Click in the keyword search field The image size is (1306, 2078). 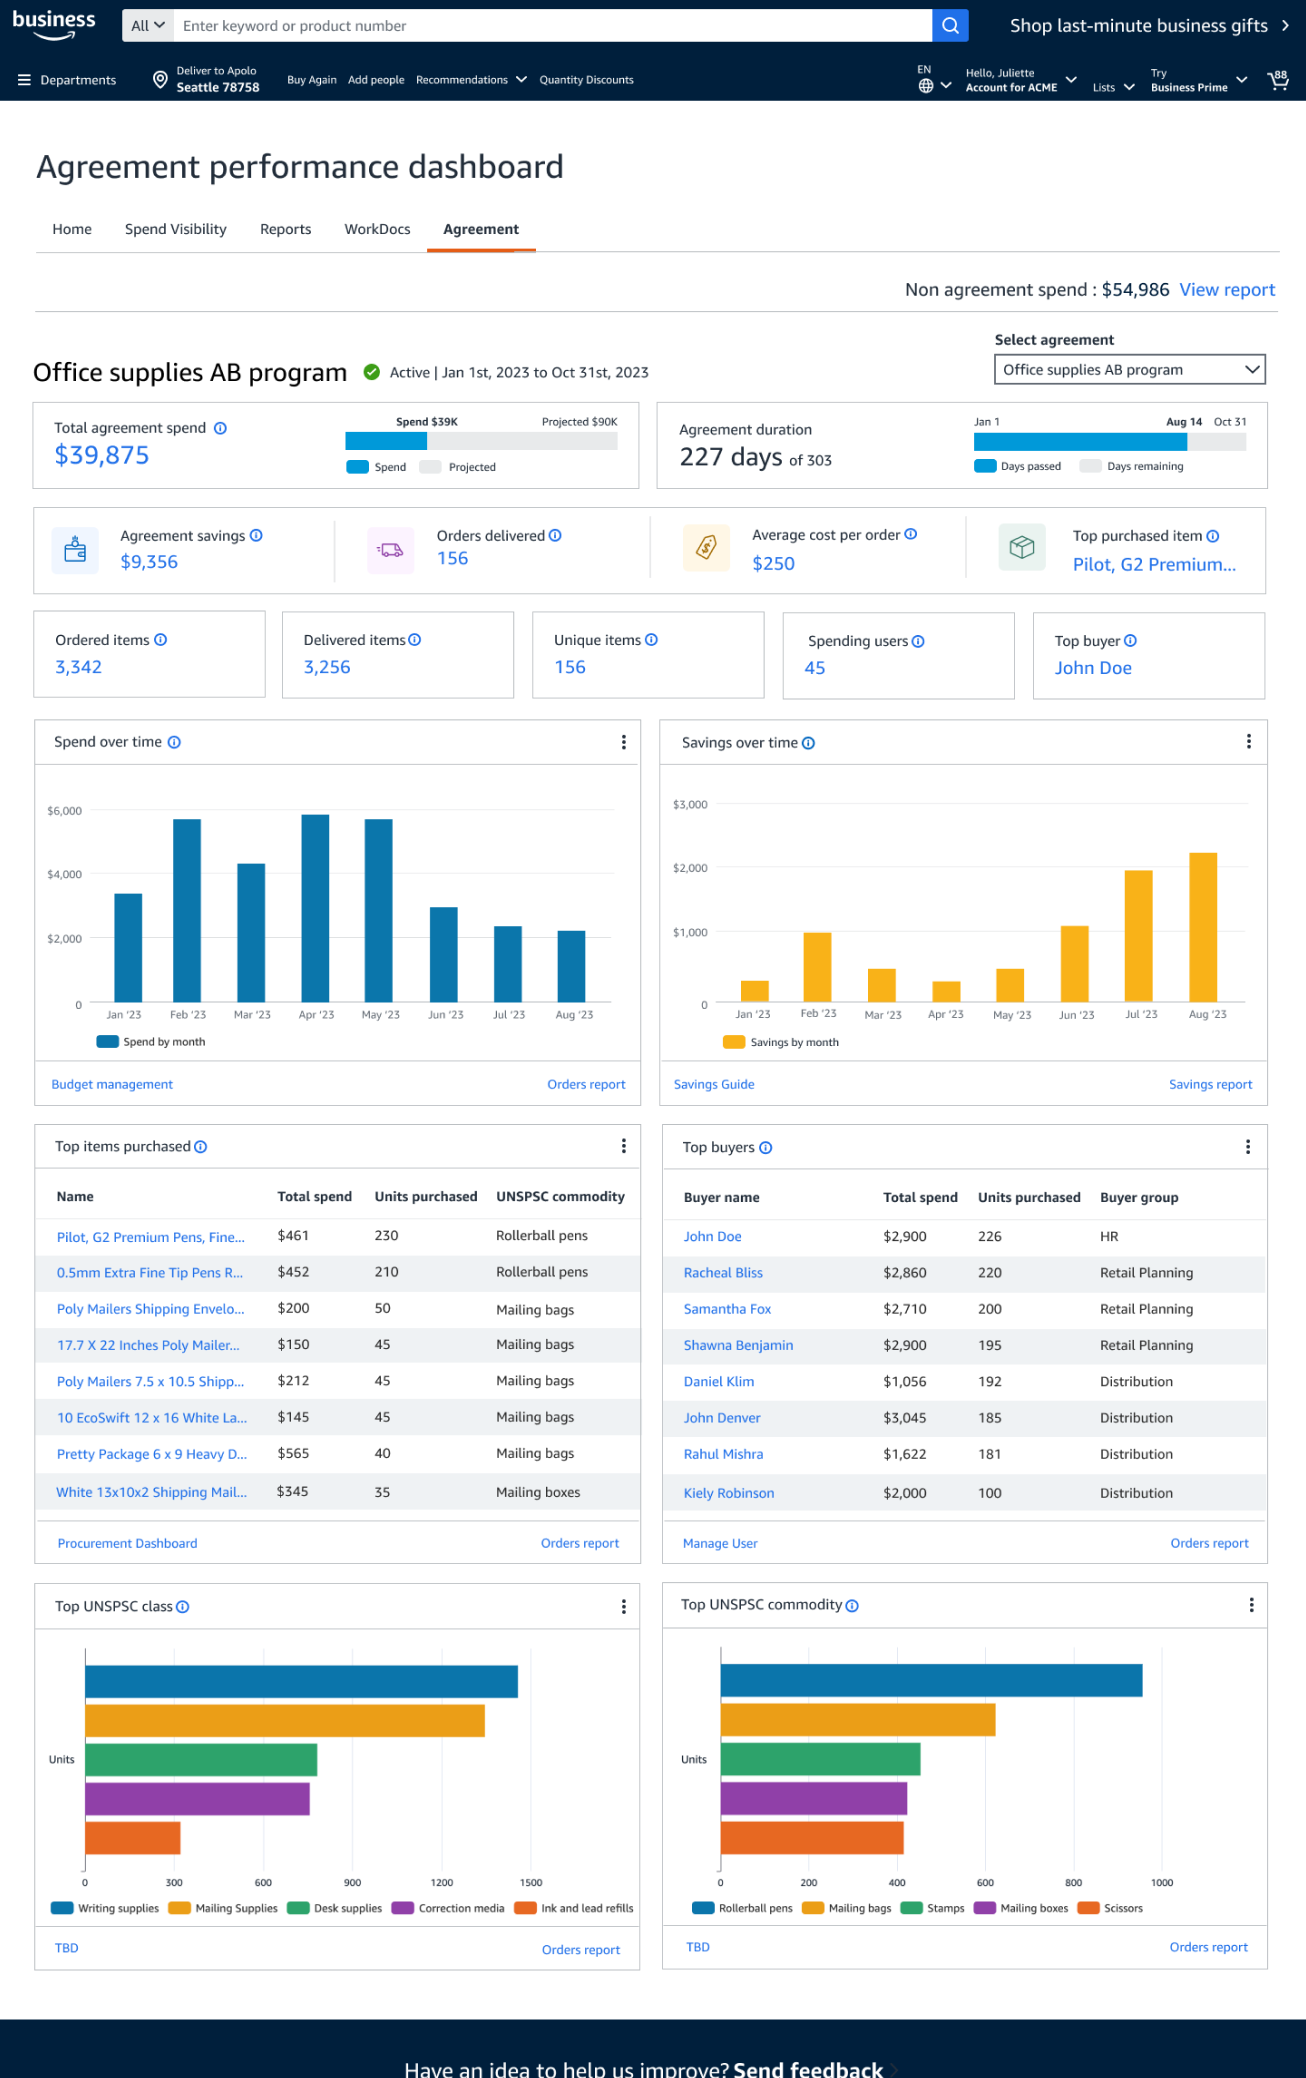tap(552, 26)
